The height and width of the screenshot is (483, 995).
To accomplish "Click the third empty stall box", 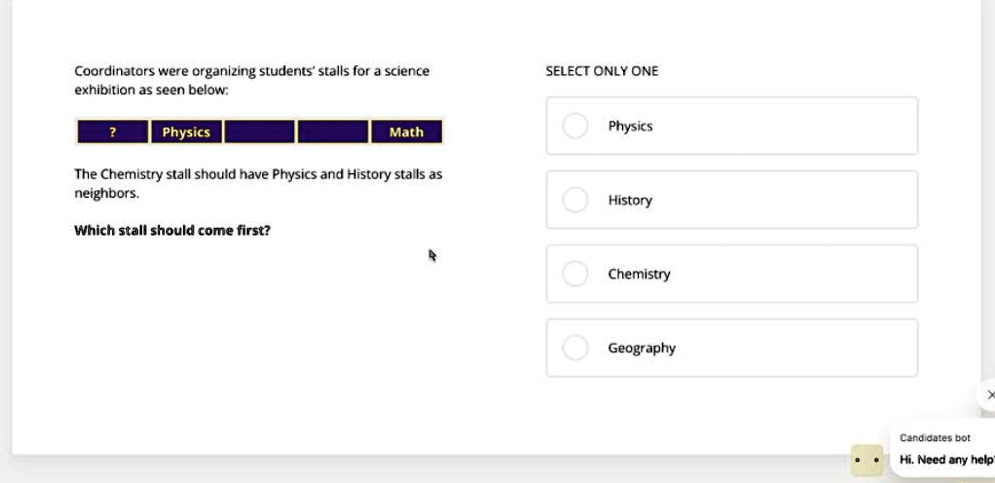I will [x=259, y=132].
